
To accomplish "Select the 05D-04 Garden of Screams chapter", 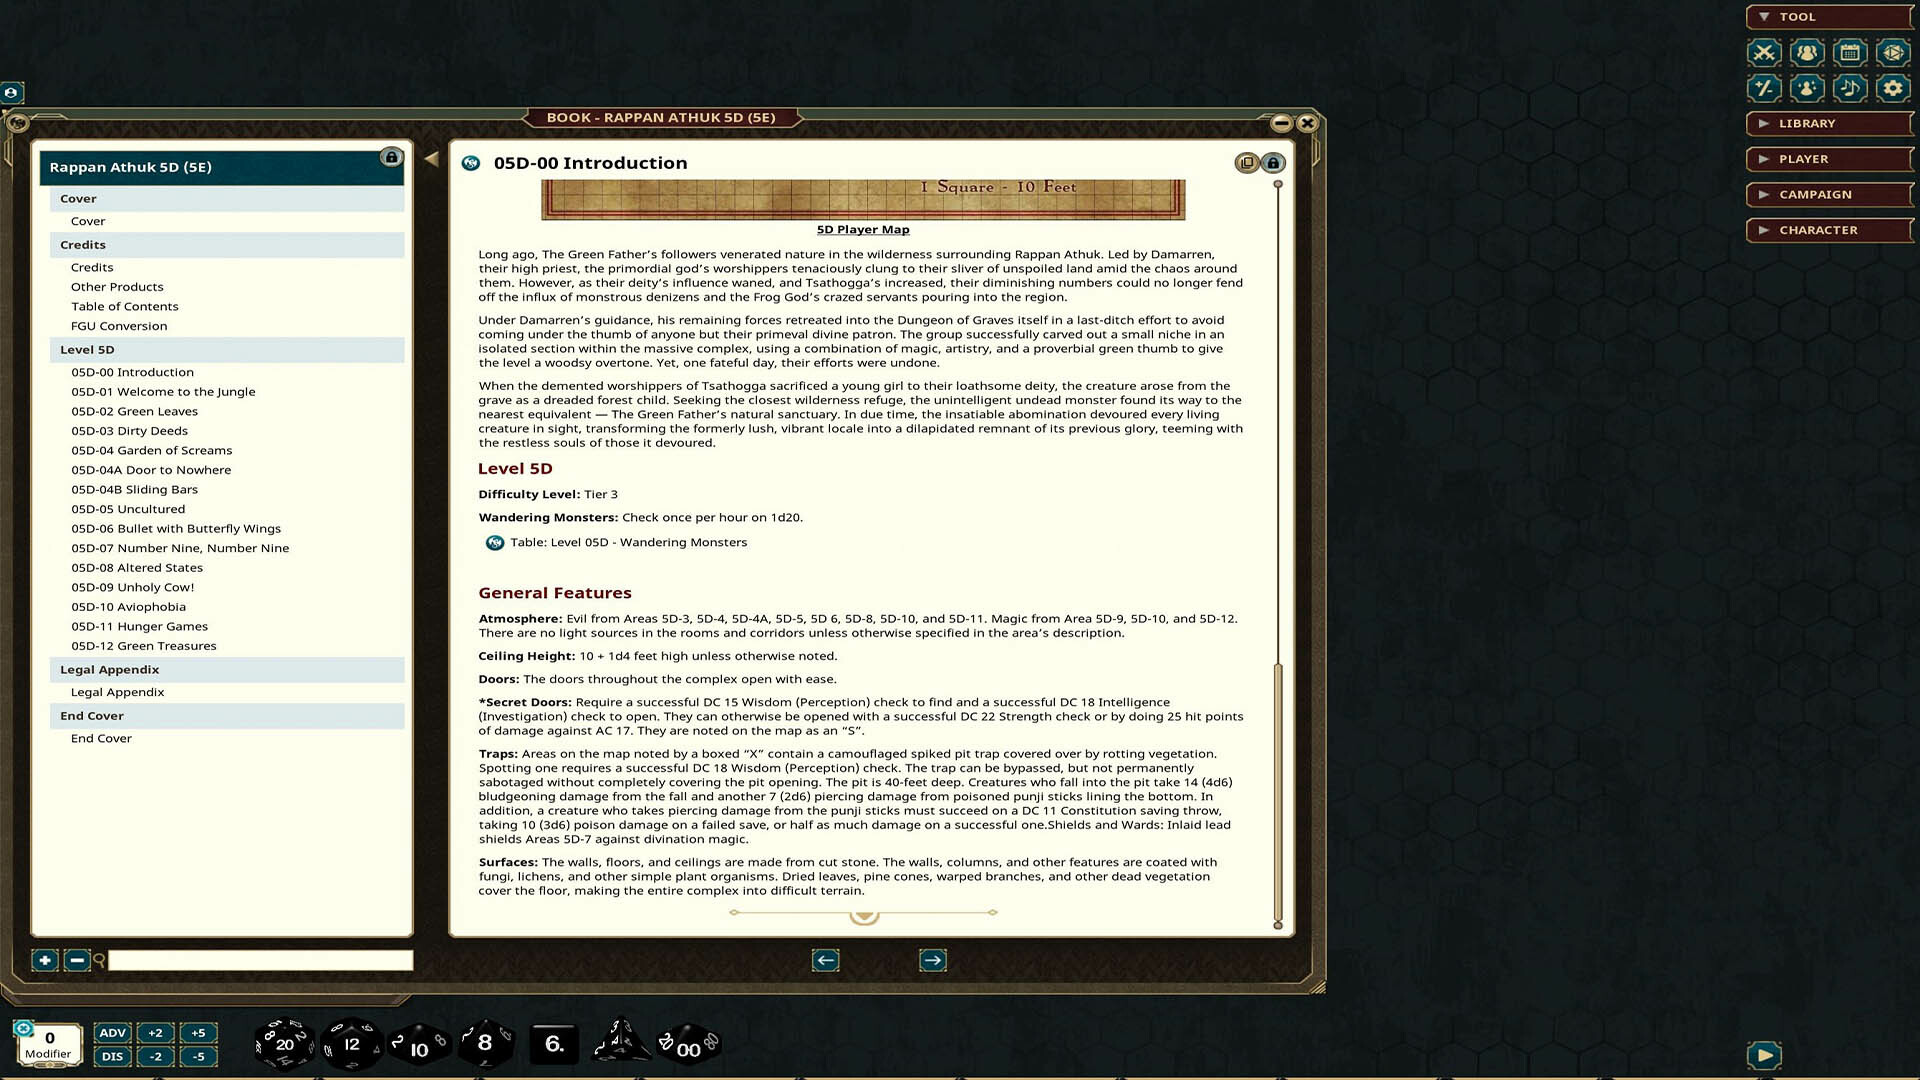I will (152, 450).
